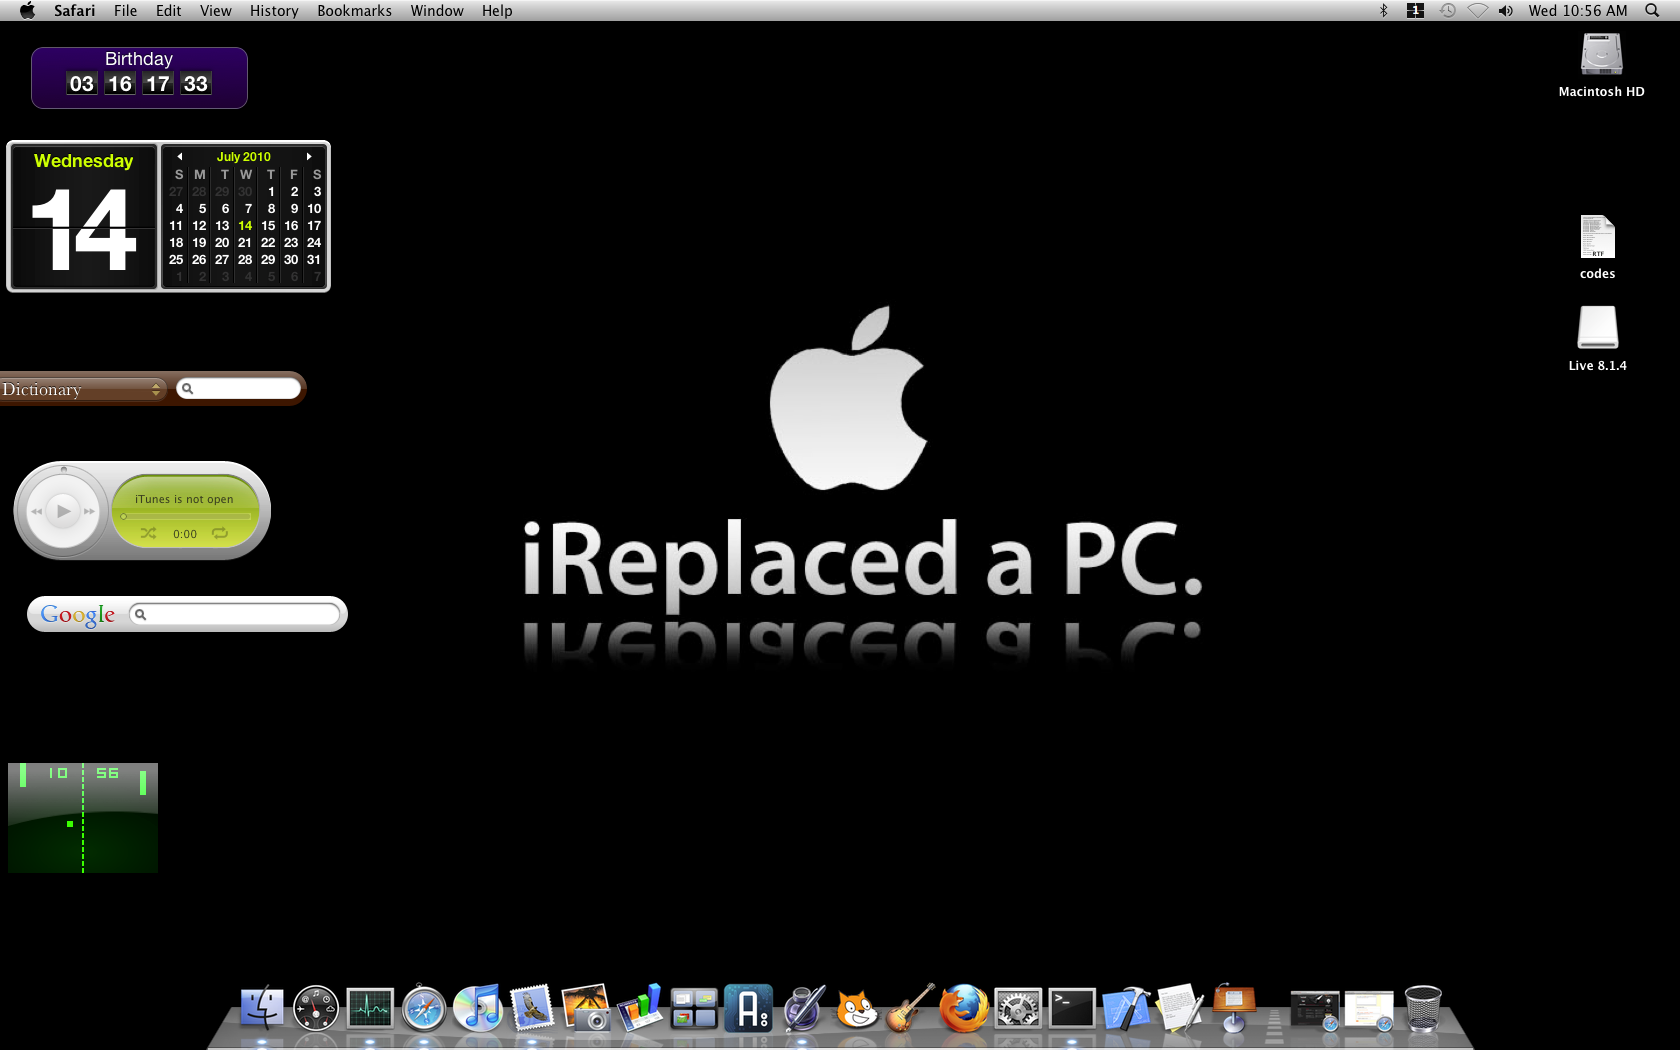This screenshot has height=1050, width=1680.
Task: Select the Live 8.1.4 disk on desktop
Action: tap(1597, 328)
